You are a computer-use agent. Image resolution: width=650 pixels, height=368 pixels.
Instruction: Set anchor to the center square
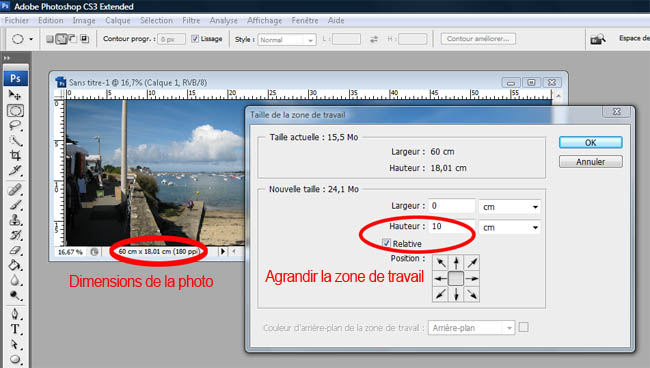click(x=456, y=278)
